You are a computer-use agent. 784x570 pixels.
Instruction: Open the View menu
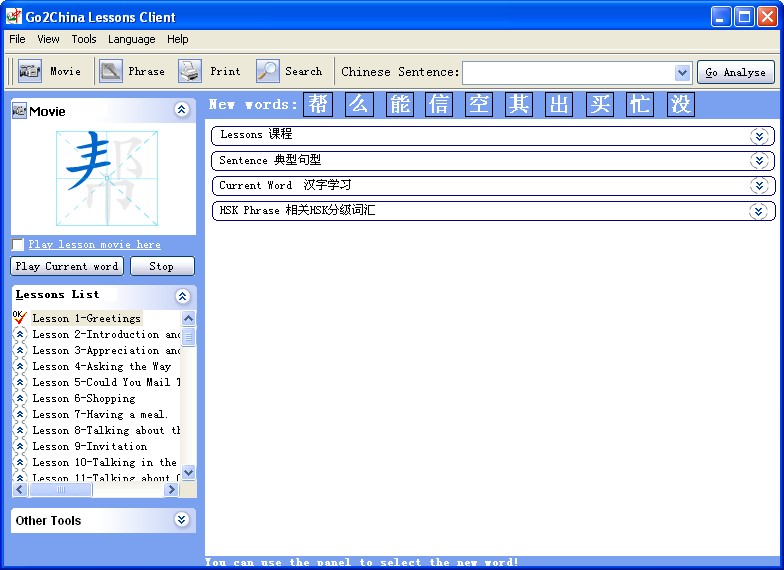pyautogui.click(x=48, y=39)
